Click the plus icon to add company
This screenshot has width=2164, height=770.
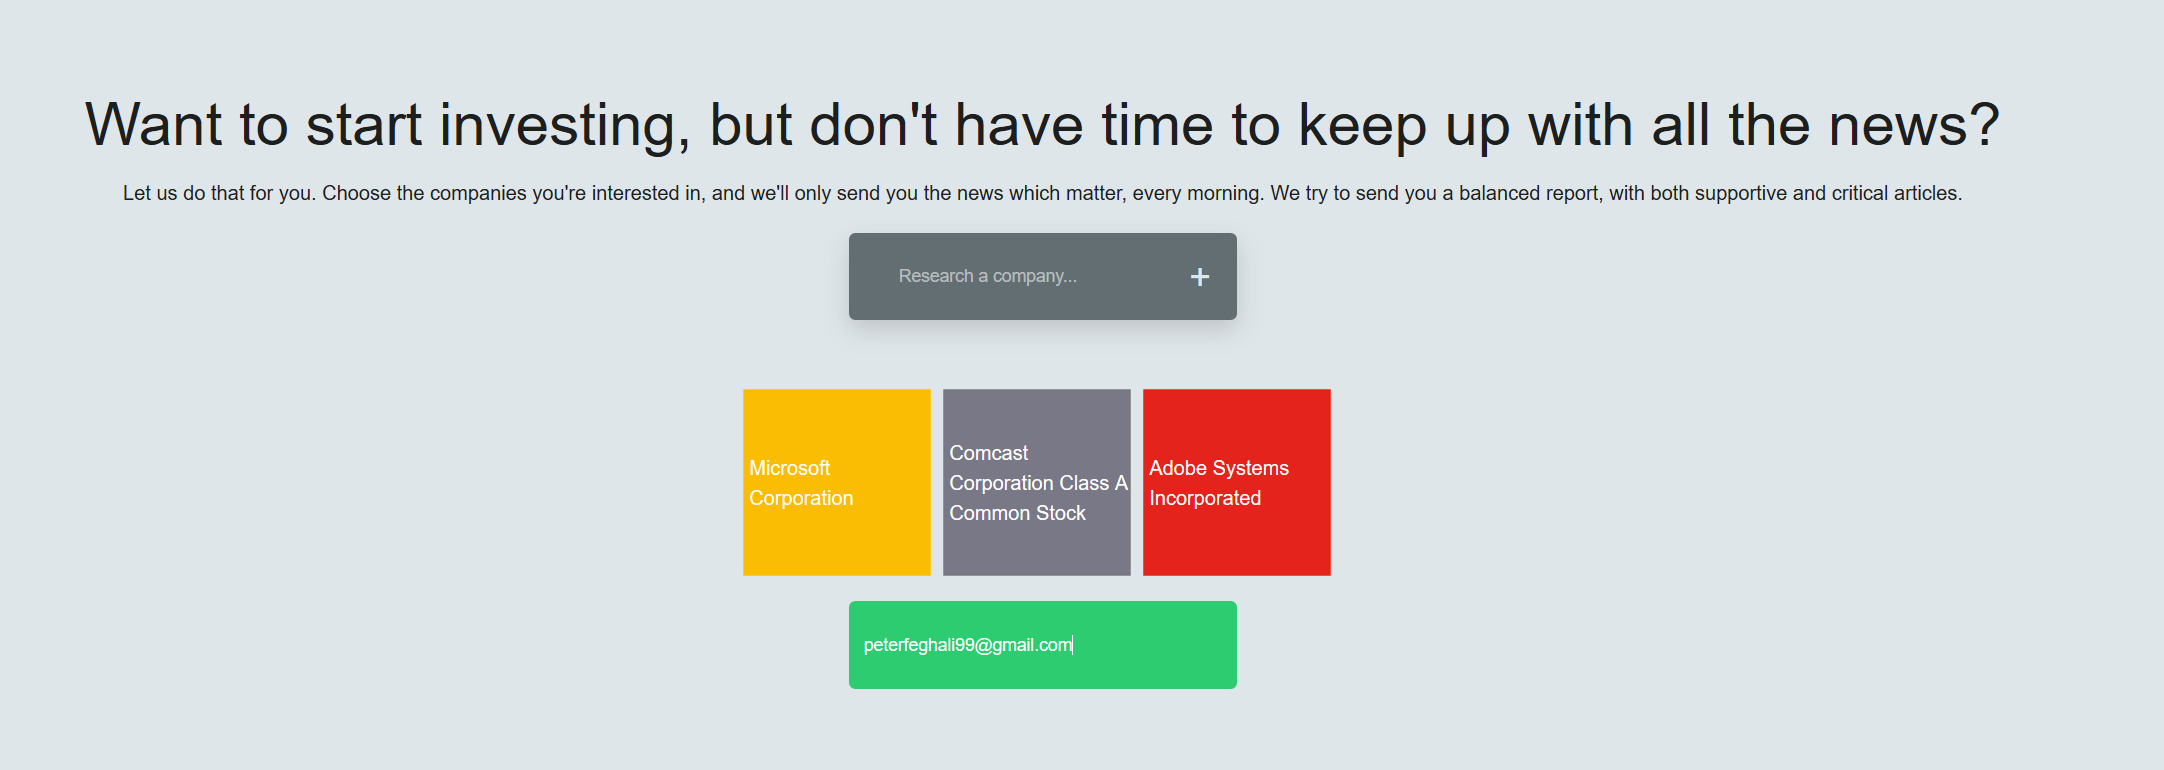point(1200,277)
